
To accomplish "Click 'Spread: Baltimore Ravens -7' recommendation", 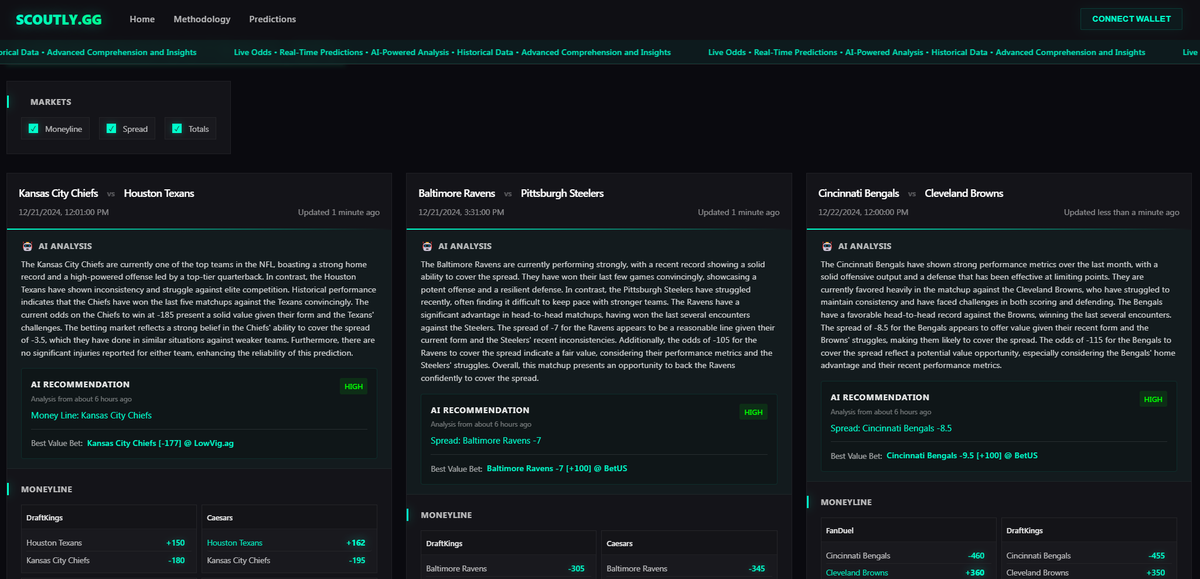I will 485,441.
